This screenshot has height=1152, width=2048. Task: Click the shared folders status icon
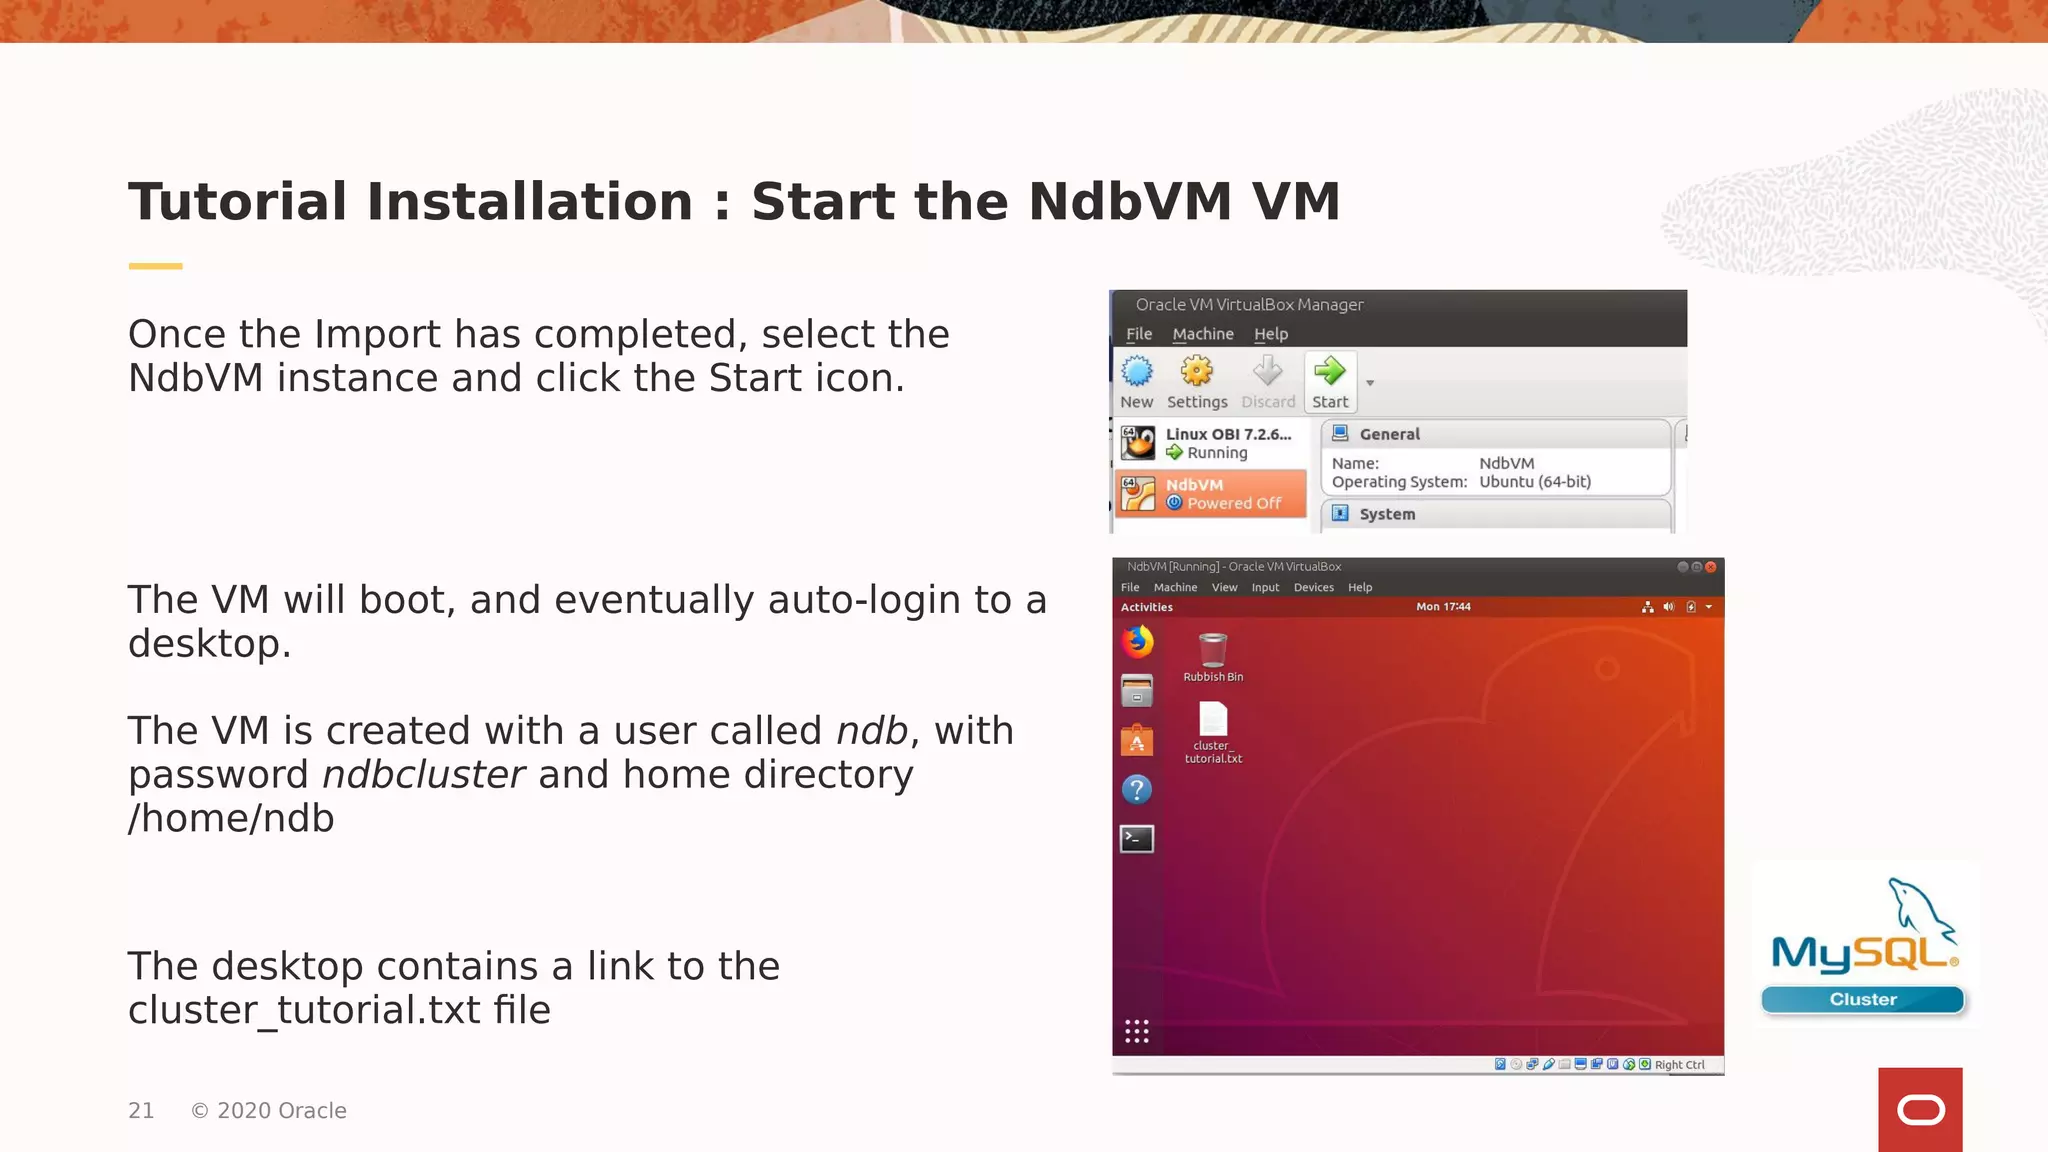click(x=1564, y=1064)
